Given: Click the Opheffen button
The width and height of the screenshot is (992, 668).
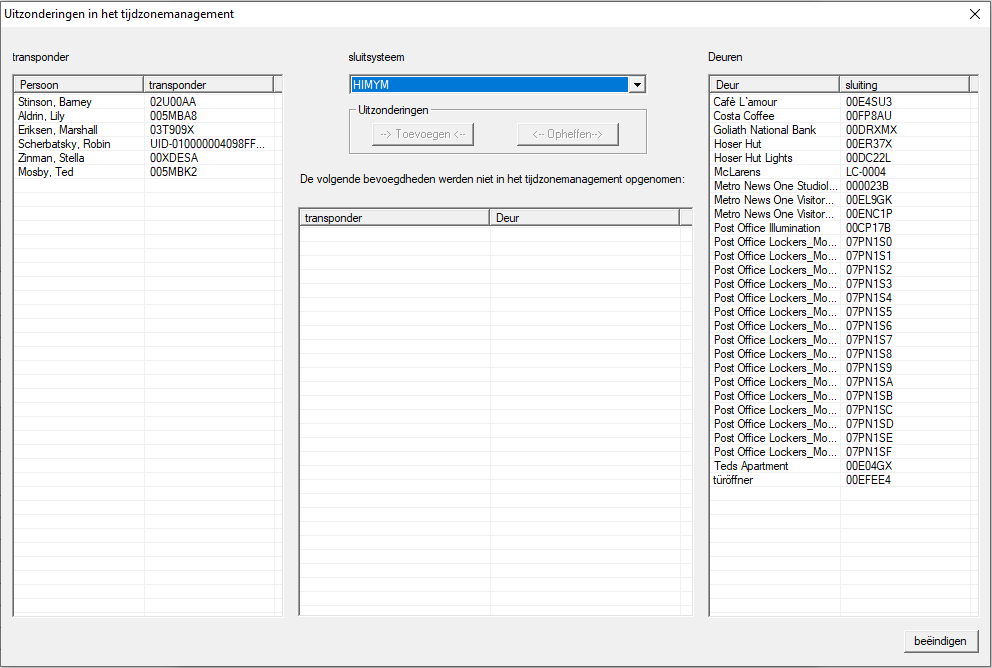Looking at the screenshot, I should click(567, 134).
